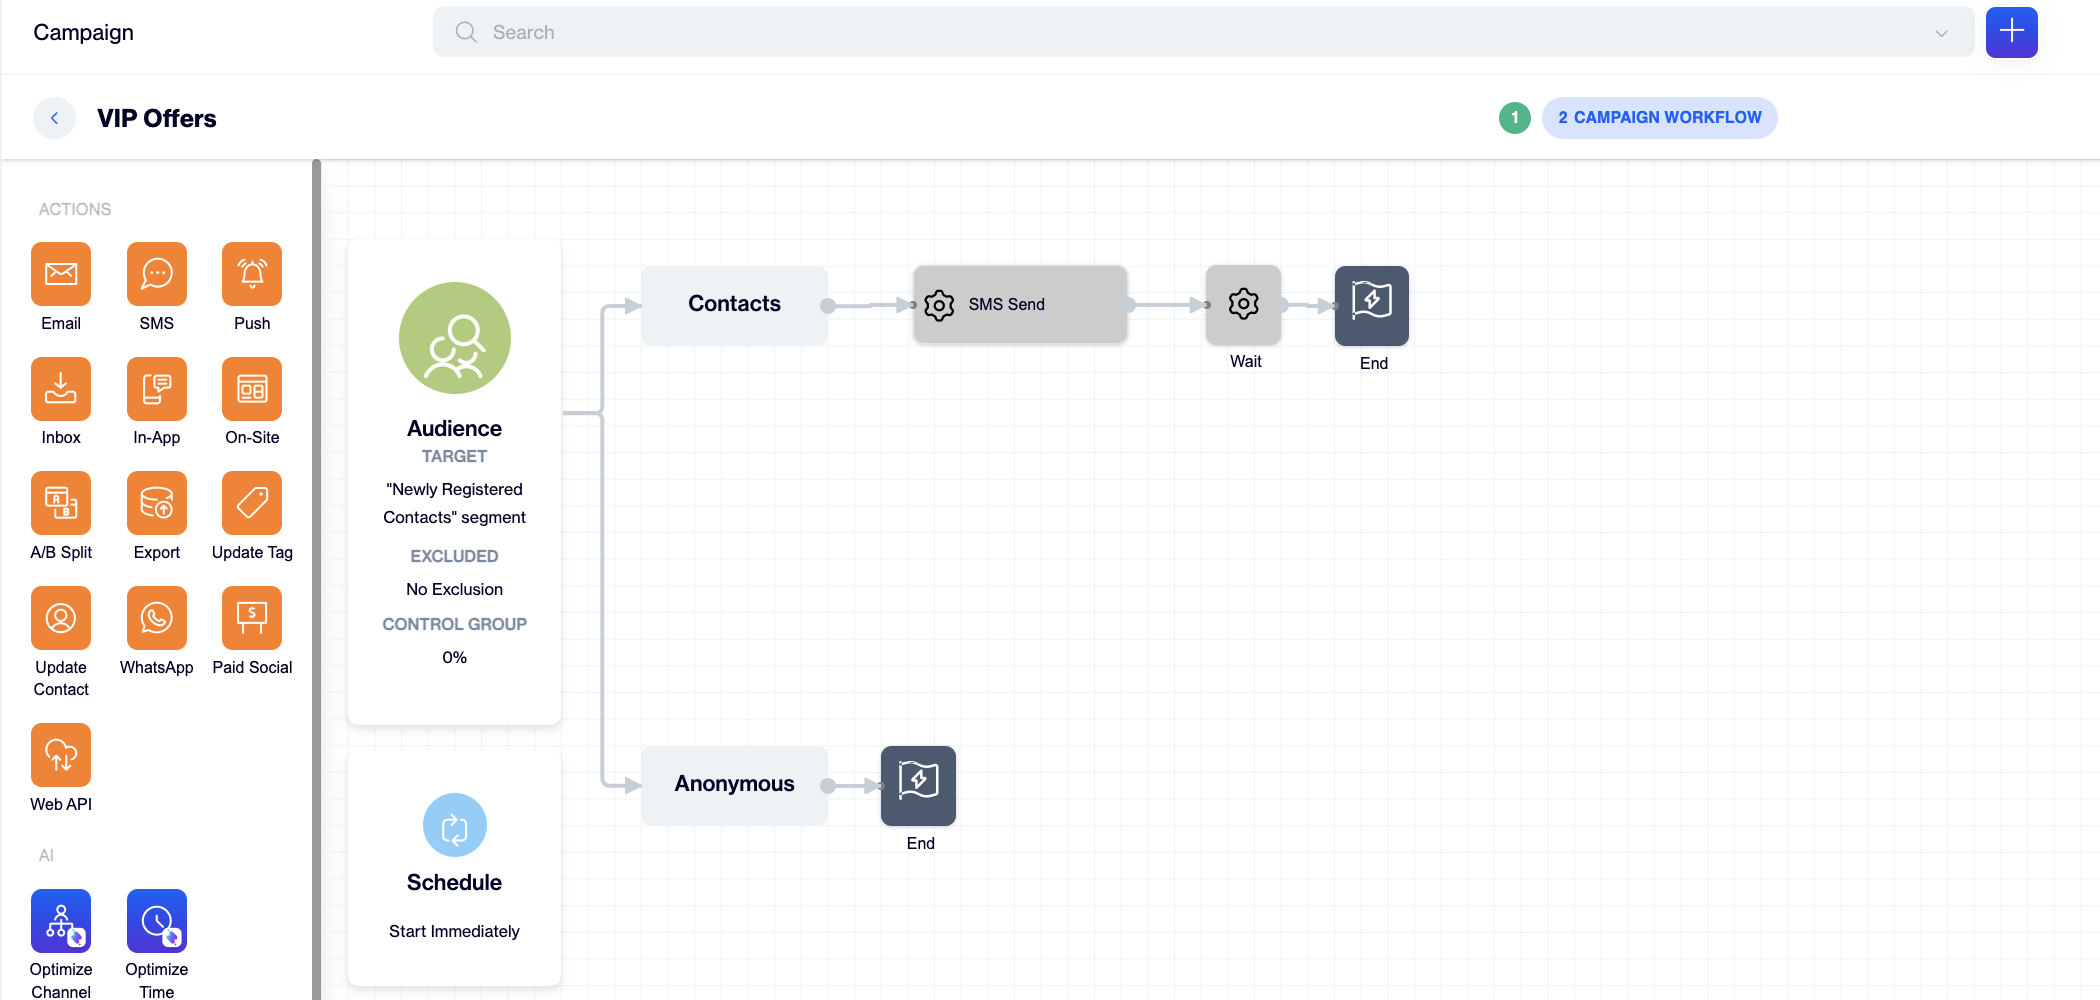
Task: Select the SMS Send workflow node
Action: click(x=1020, y=305)
